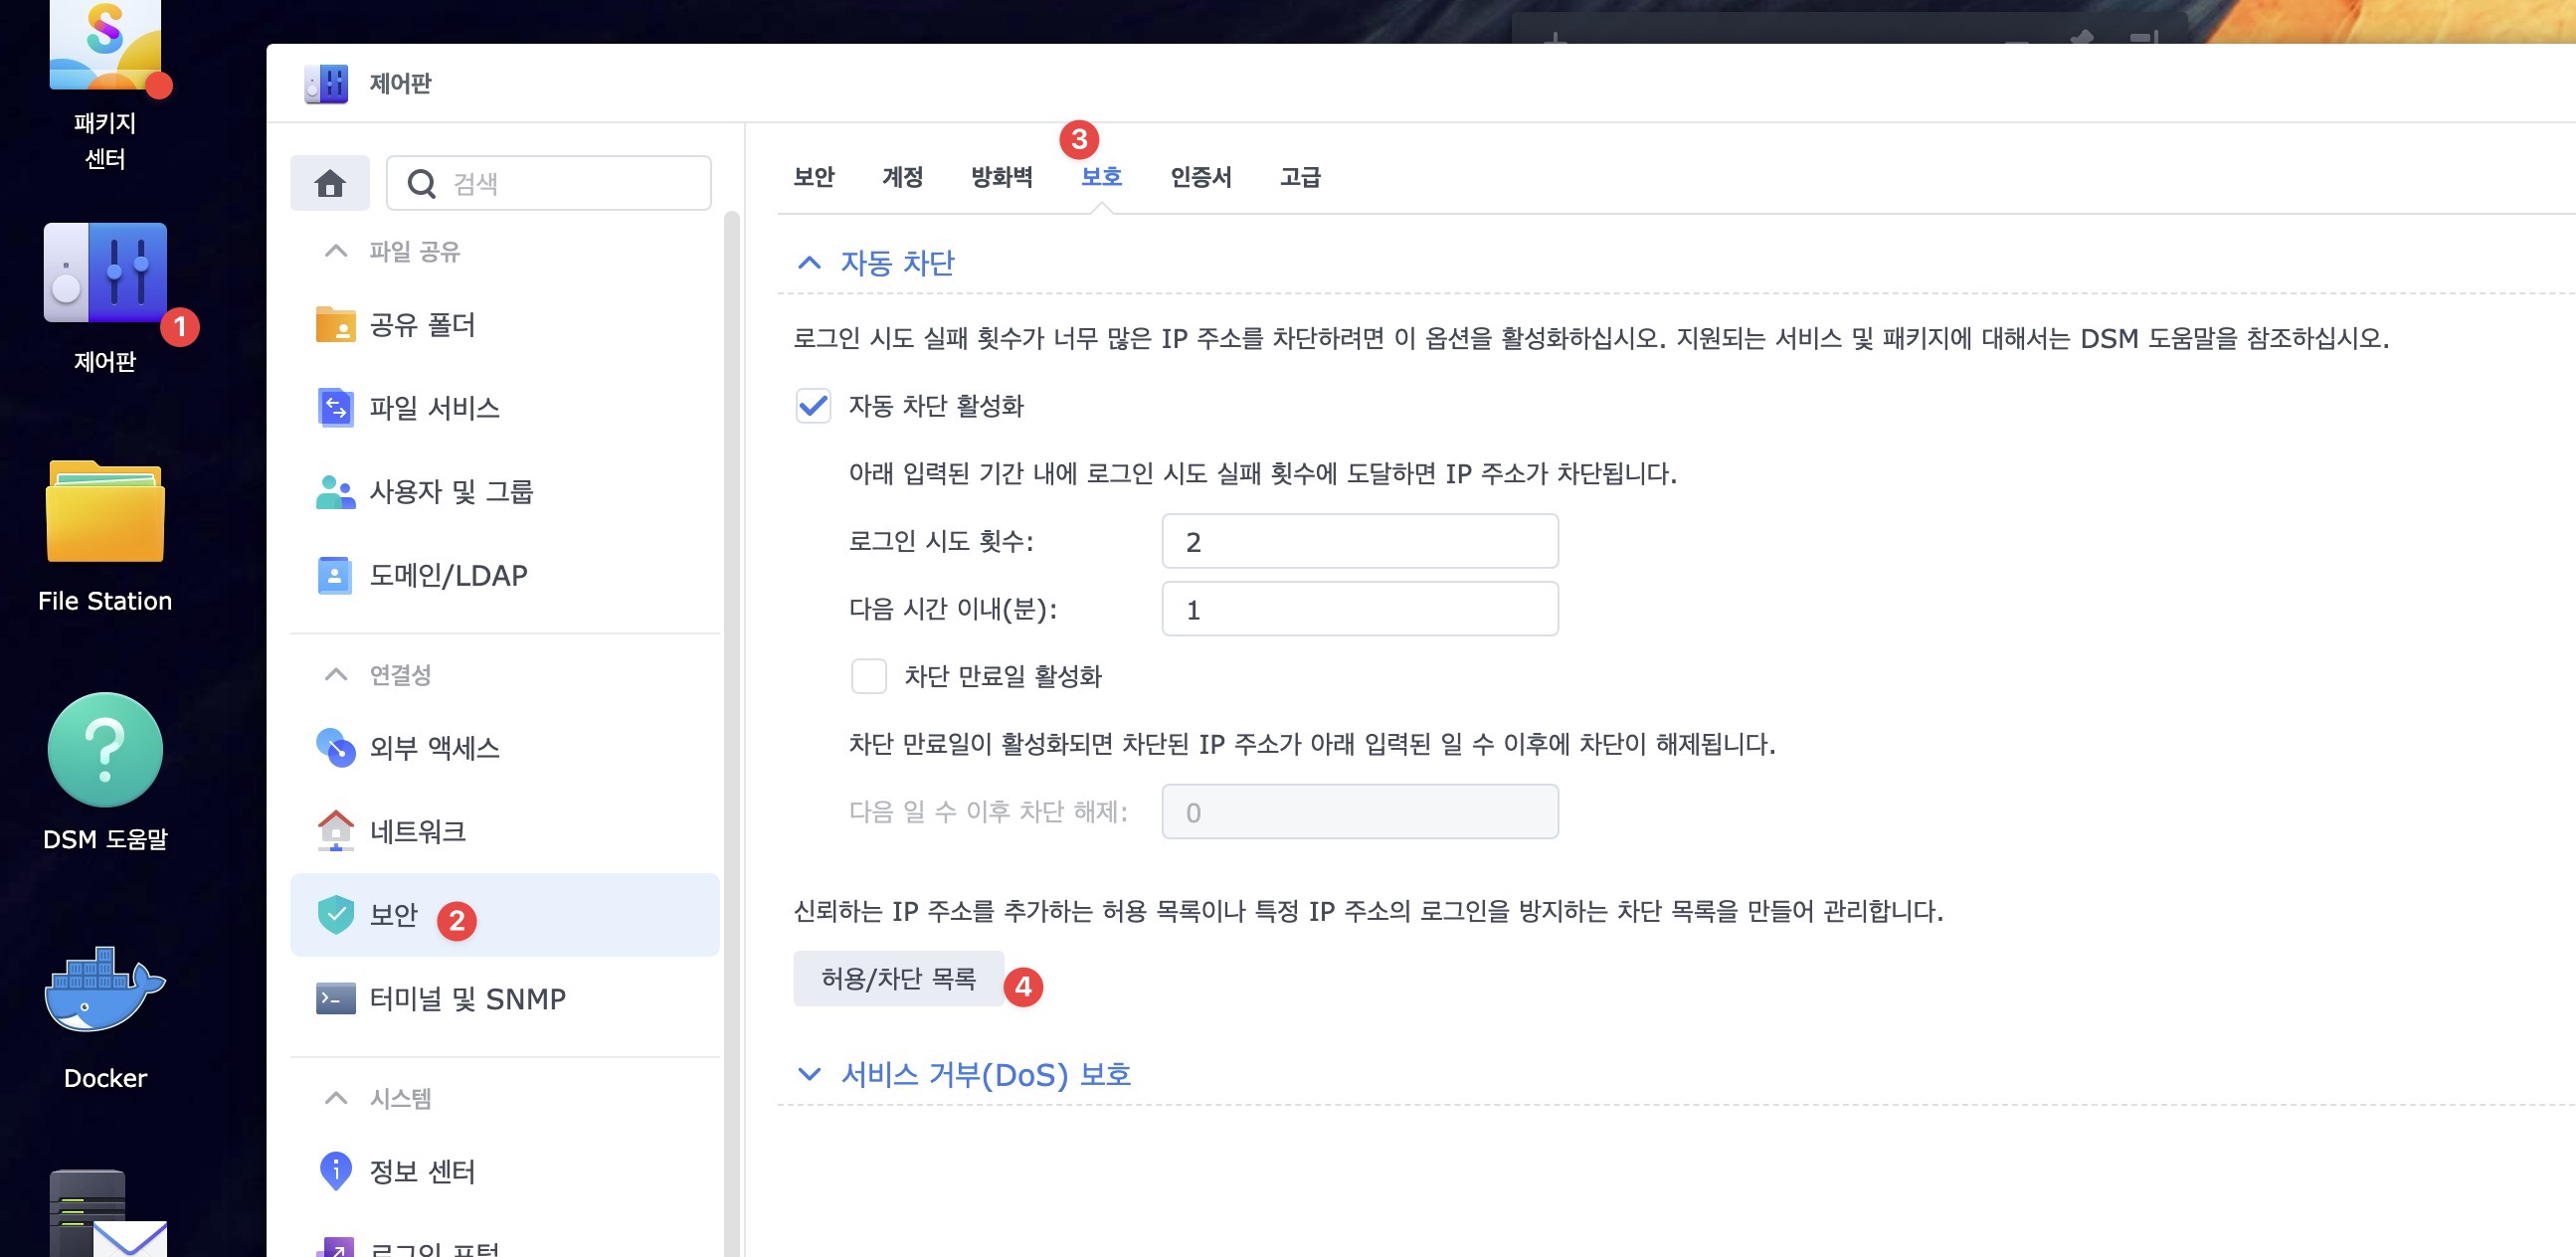Collapse Connectivity (연결성) sidebar group
Viewport: 2576px width, 1257px height.
[x=336, y=675]
